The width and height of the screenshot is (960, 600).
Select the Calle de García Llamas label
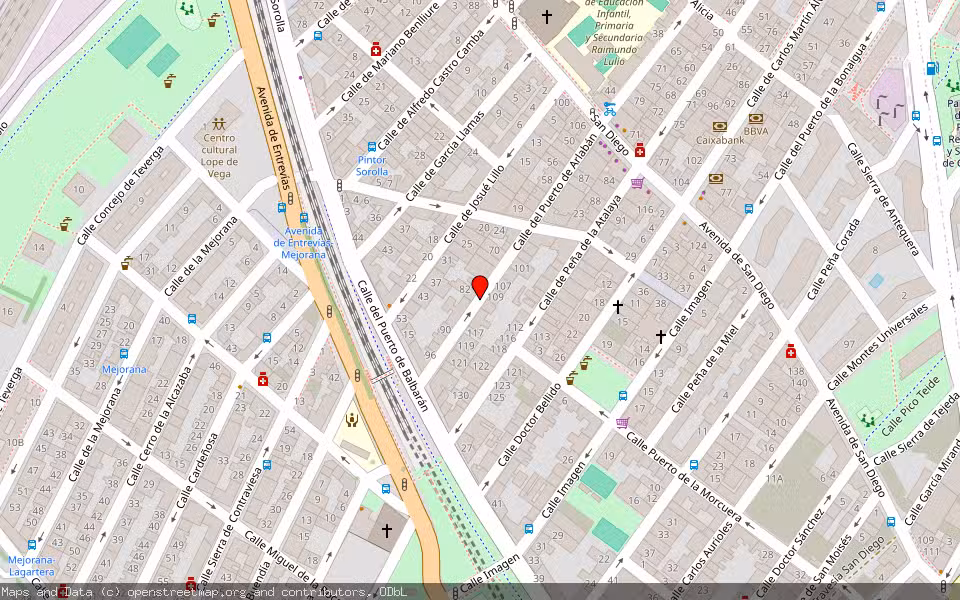444,156
